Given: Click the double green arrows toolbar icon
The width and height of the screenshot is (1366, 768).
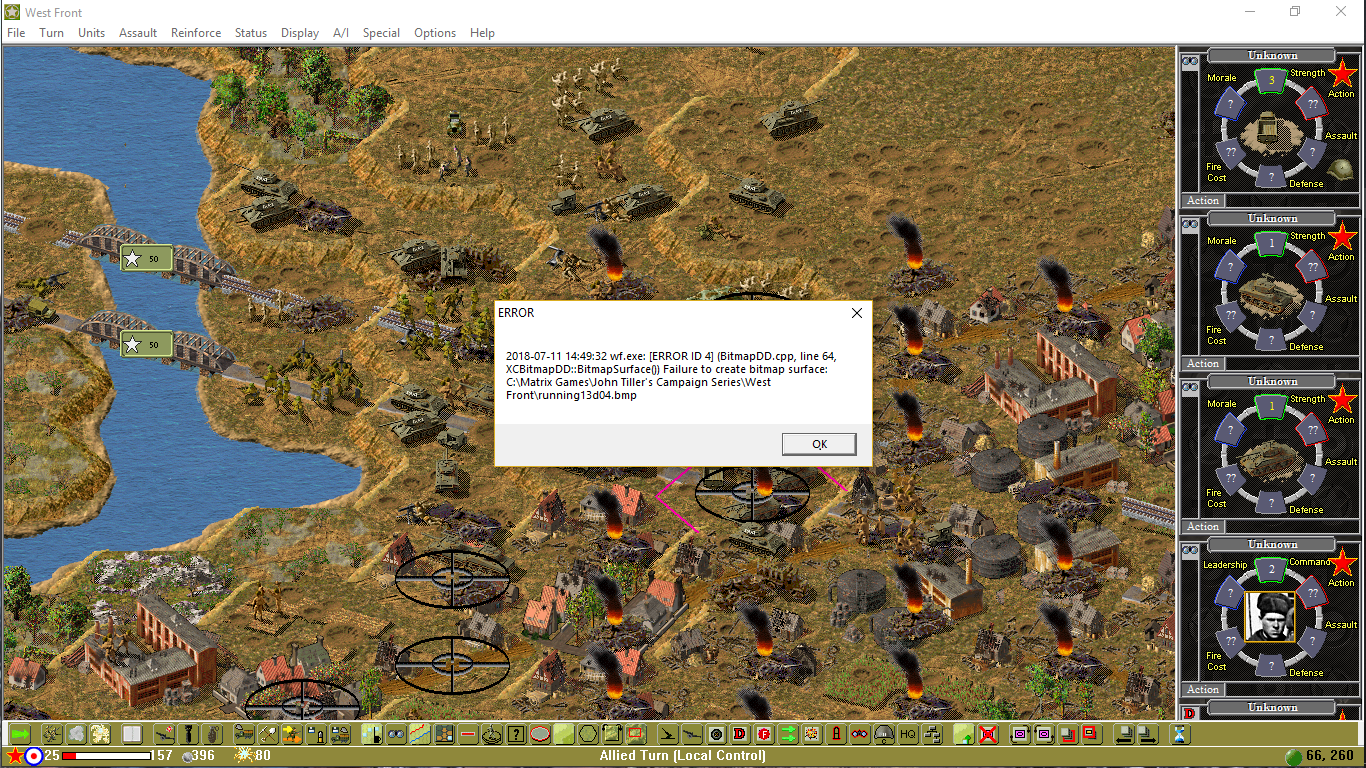Looking at the screenshot, I should 788,734.
